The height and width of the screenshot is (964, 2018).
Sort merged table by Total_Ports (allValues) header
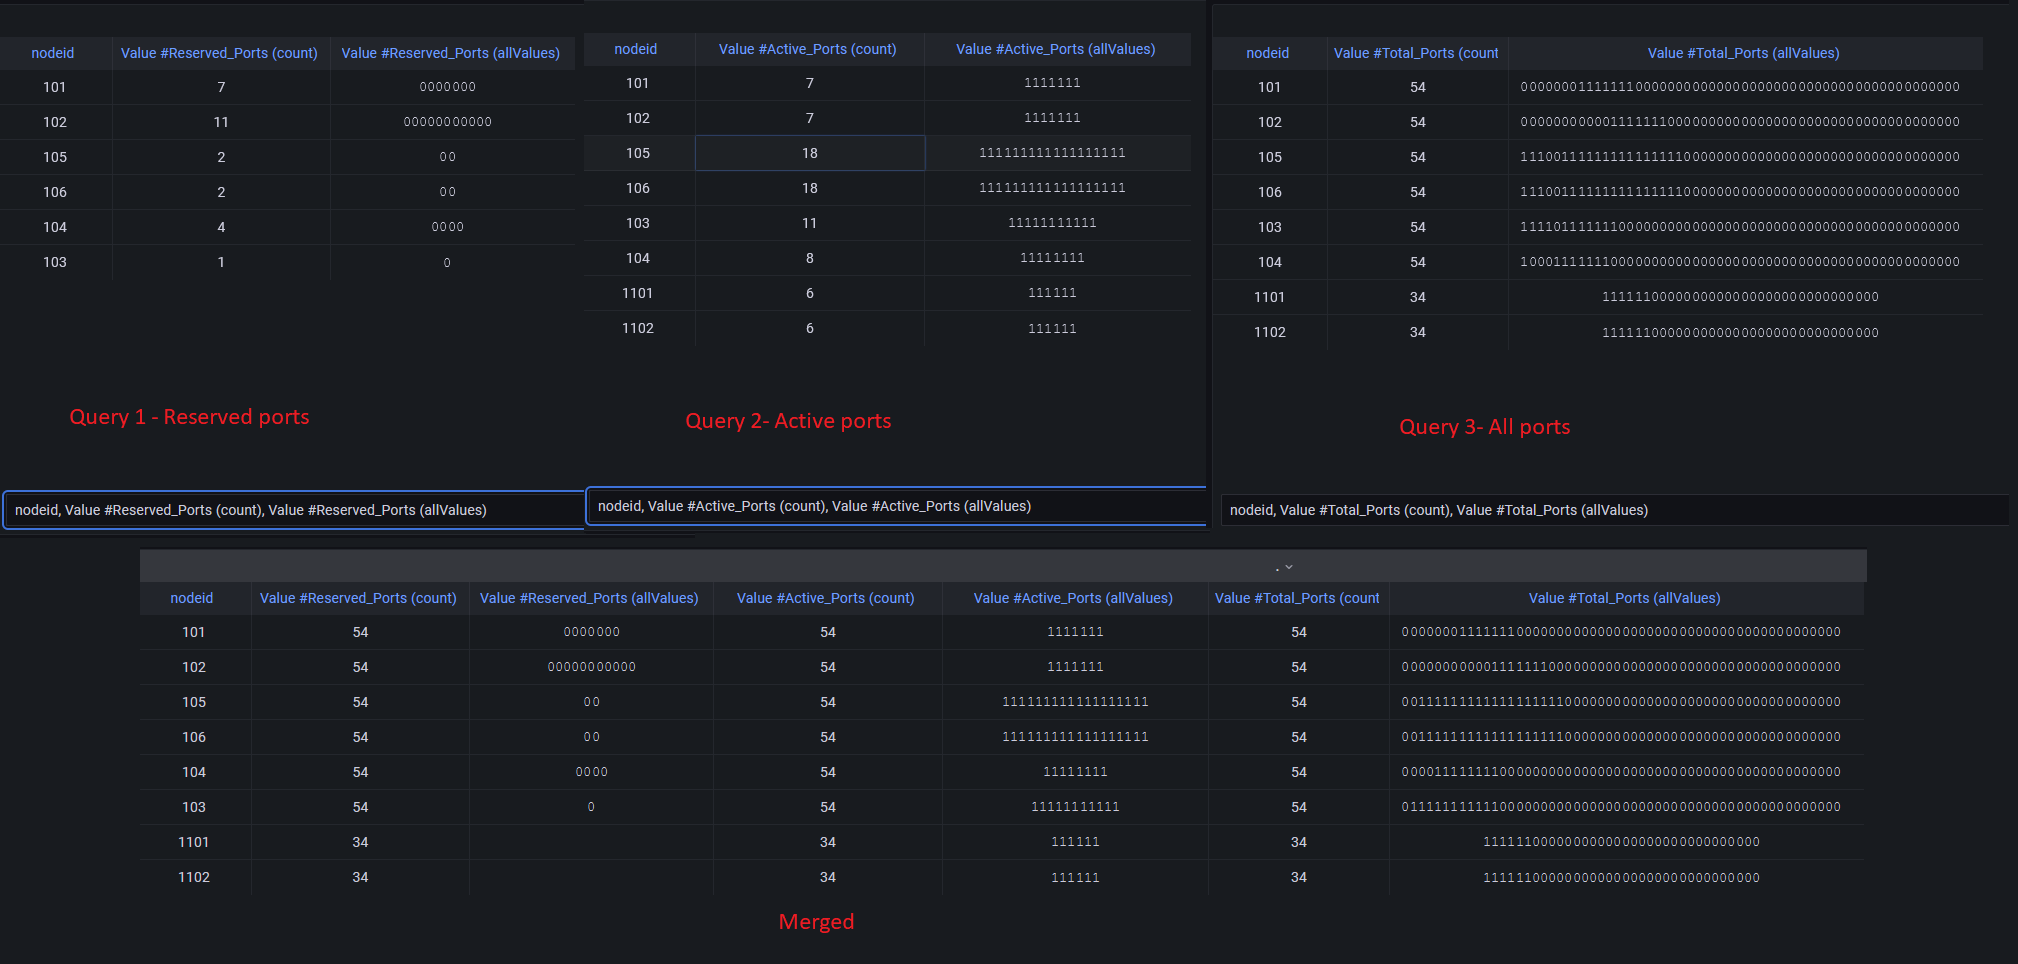click(1625, 598)
